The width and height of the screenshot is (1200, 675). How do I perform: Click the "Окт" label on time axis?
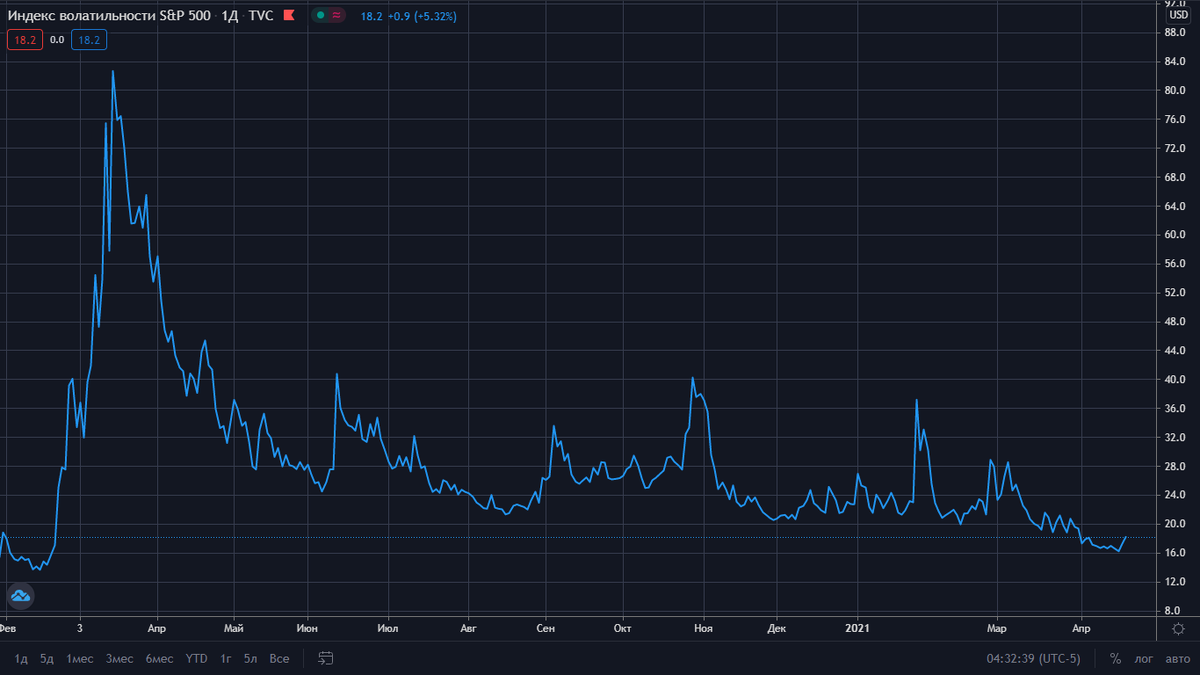point(622,629)
